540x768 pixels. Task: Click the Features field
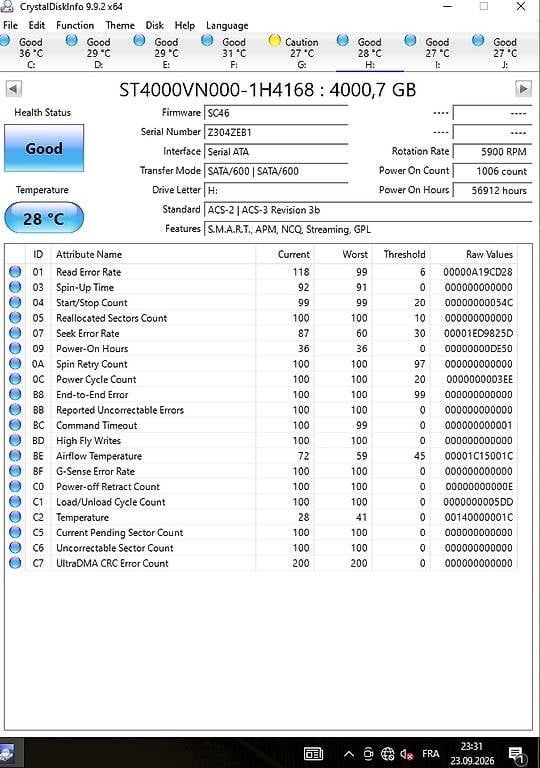coord(368,229)
